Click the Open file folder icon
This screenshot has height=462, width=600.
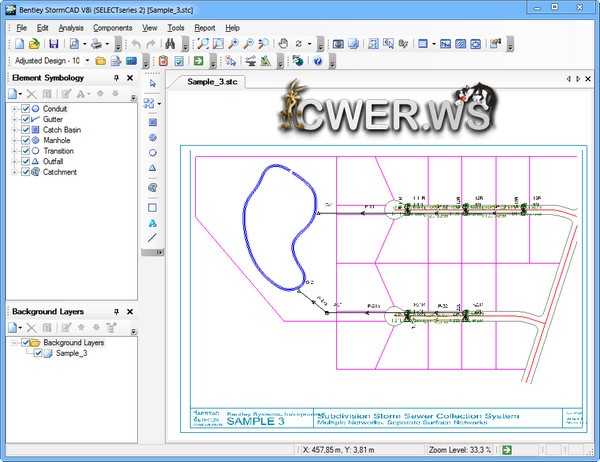point(34,44)
